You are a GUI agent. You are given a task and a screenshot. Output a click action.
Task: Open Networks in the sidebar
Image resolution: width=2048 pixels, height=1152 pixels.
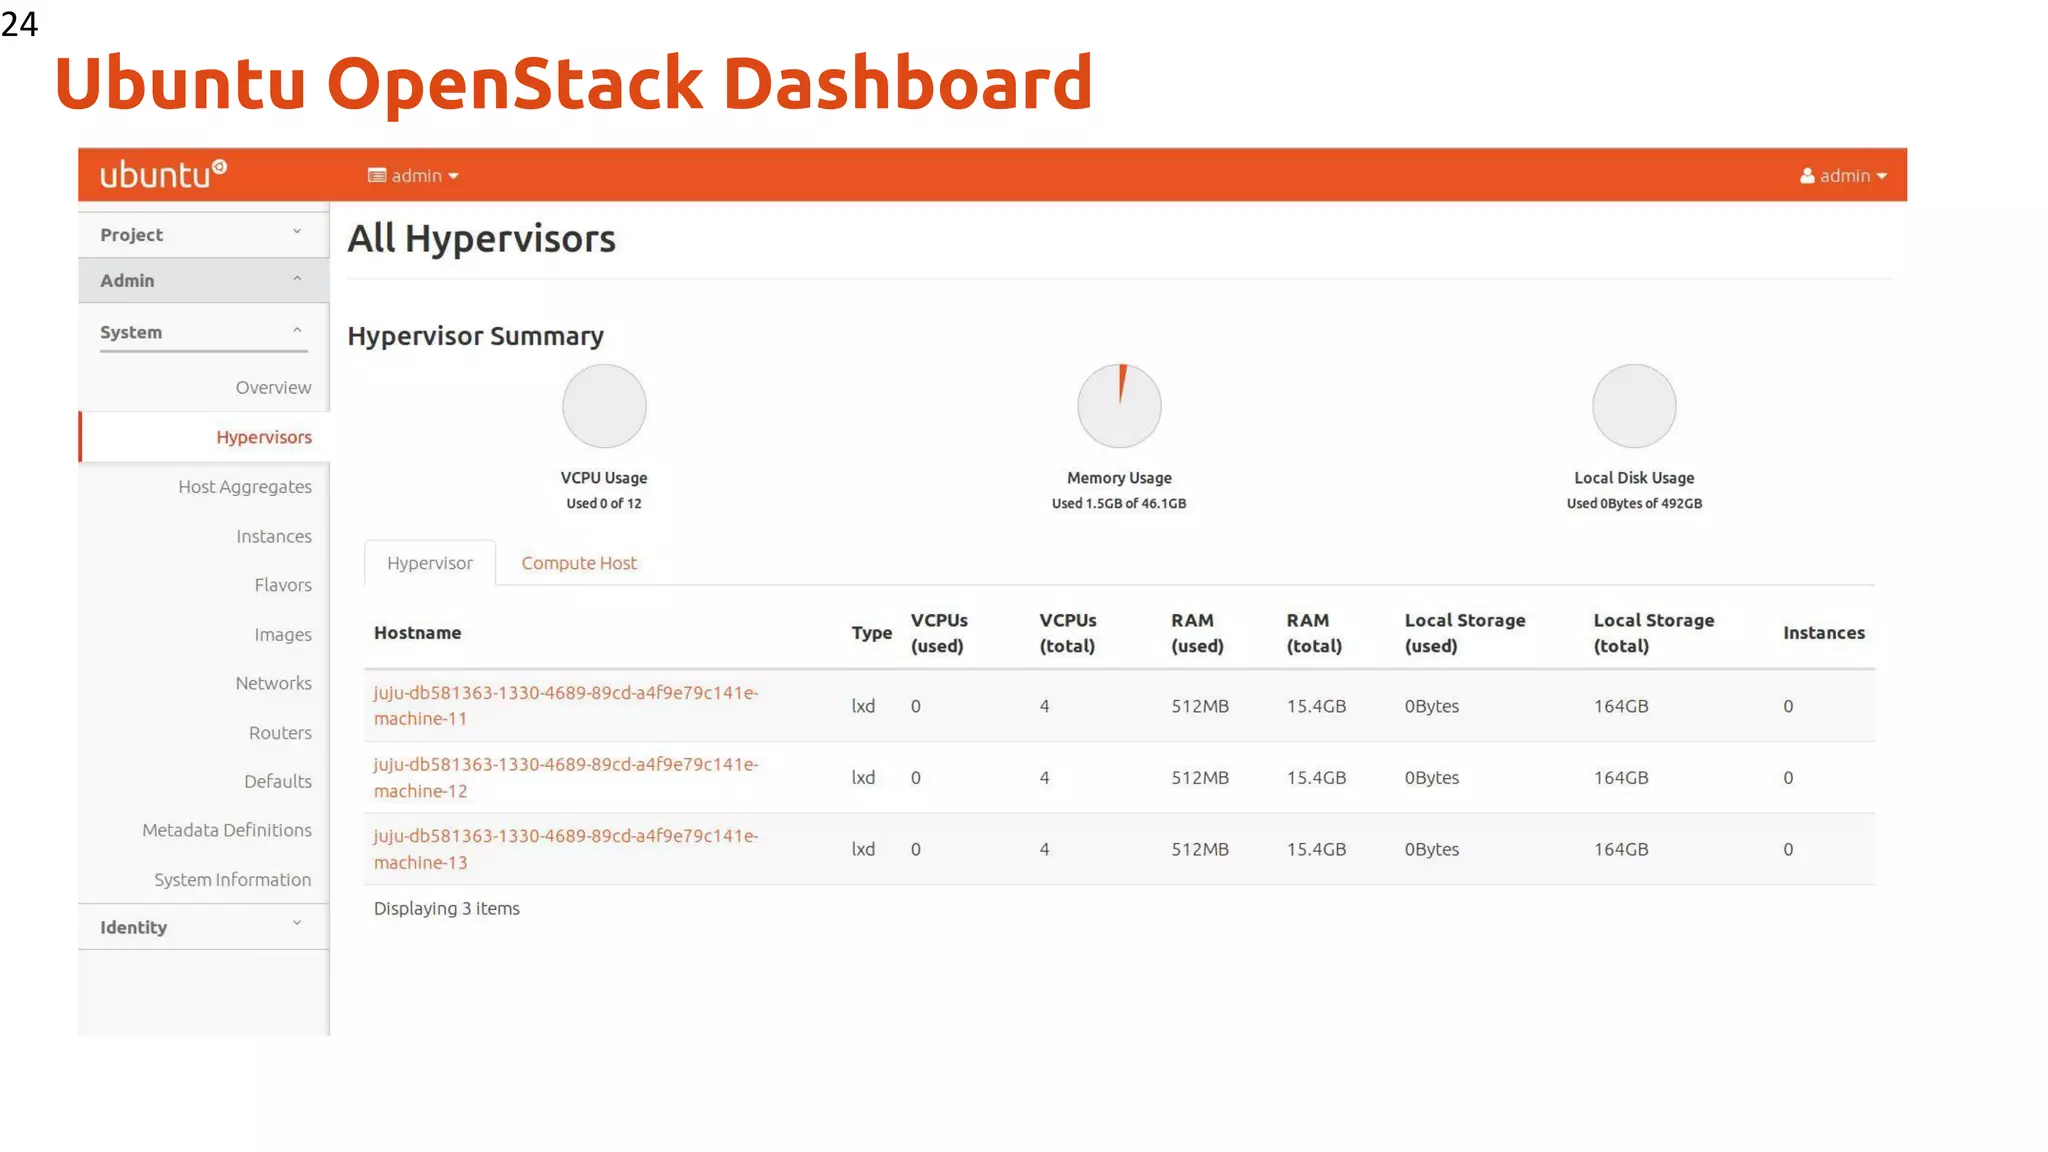274,683
